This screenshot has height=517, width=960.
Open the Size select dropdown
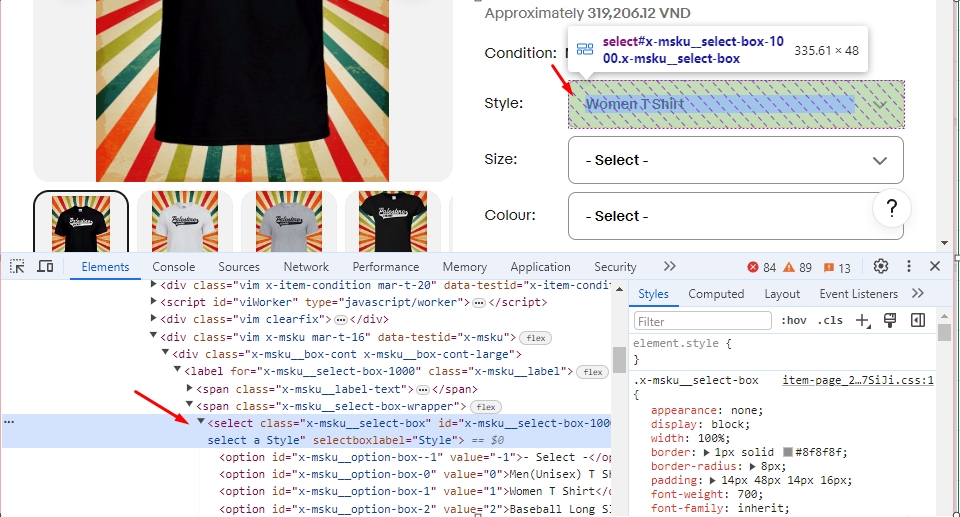[735, 160]
